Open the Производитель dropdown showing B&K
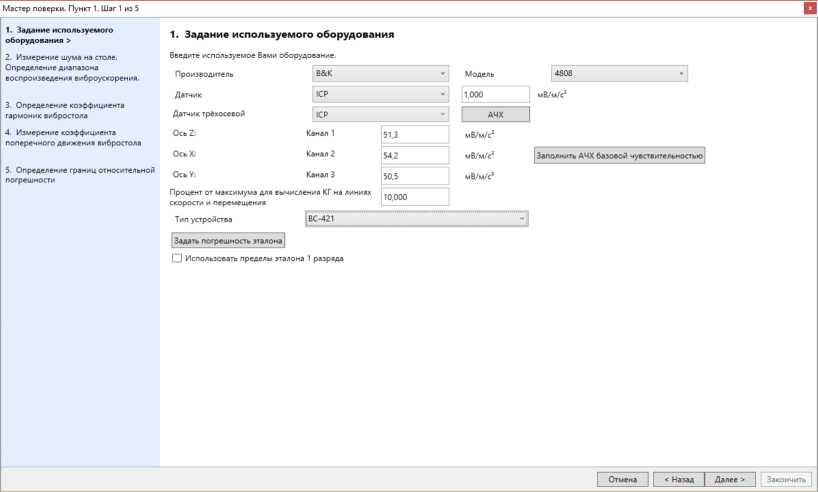 point(380,74)
